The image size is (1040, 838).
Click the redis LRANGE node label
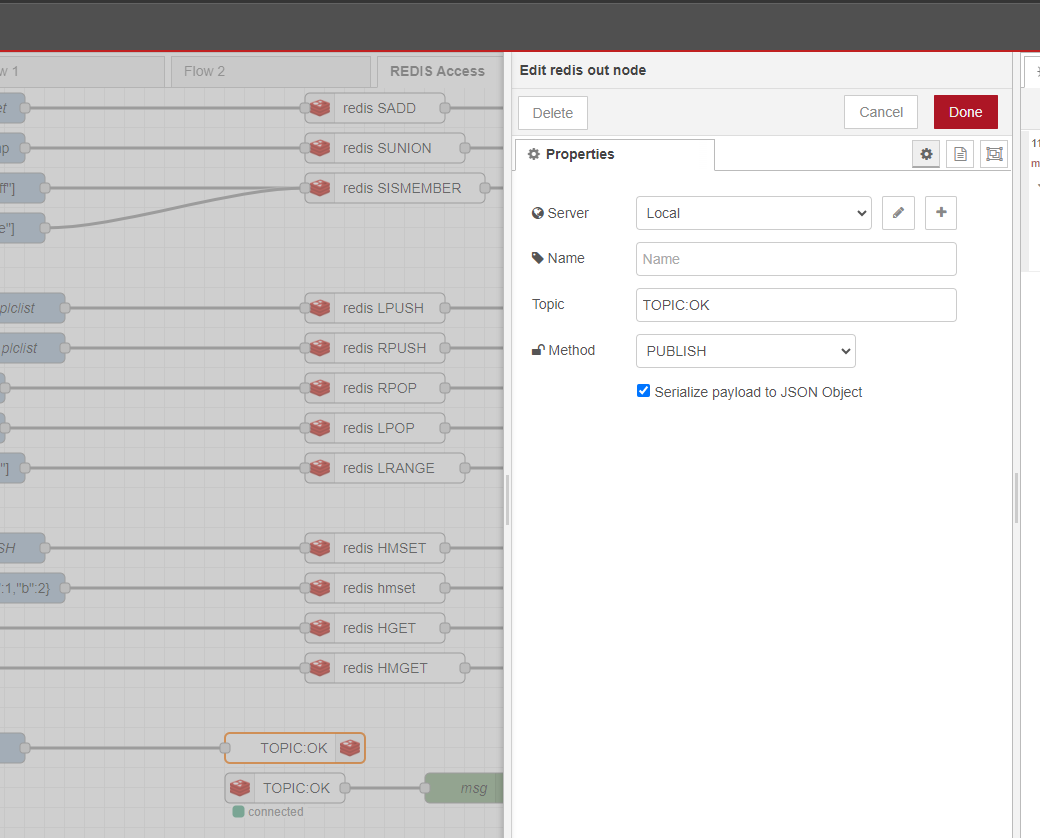click(389, 468)
